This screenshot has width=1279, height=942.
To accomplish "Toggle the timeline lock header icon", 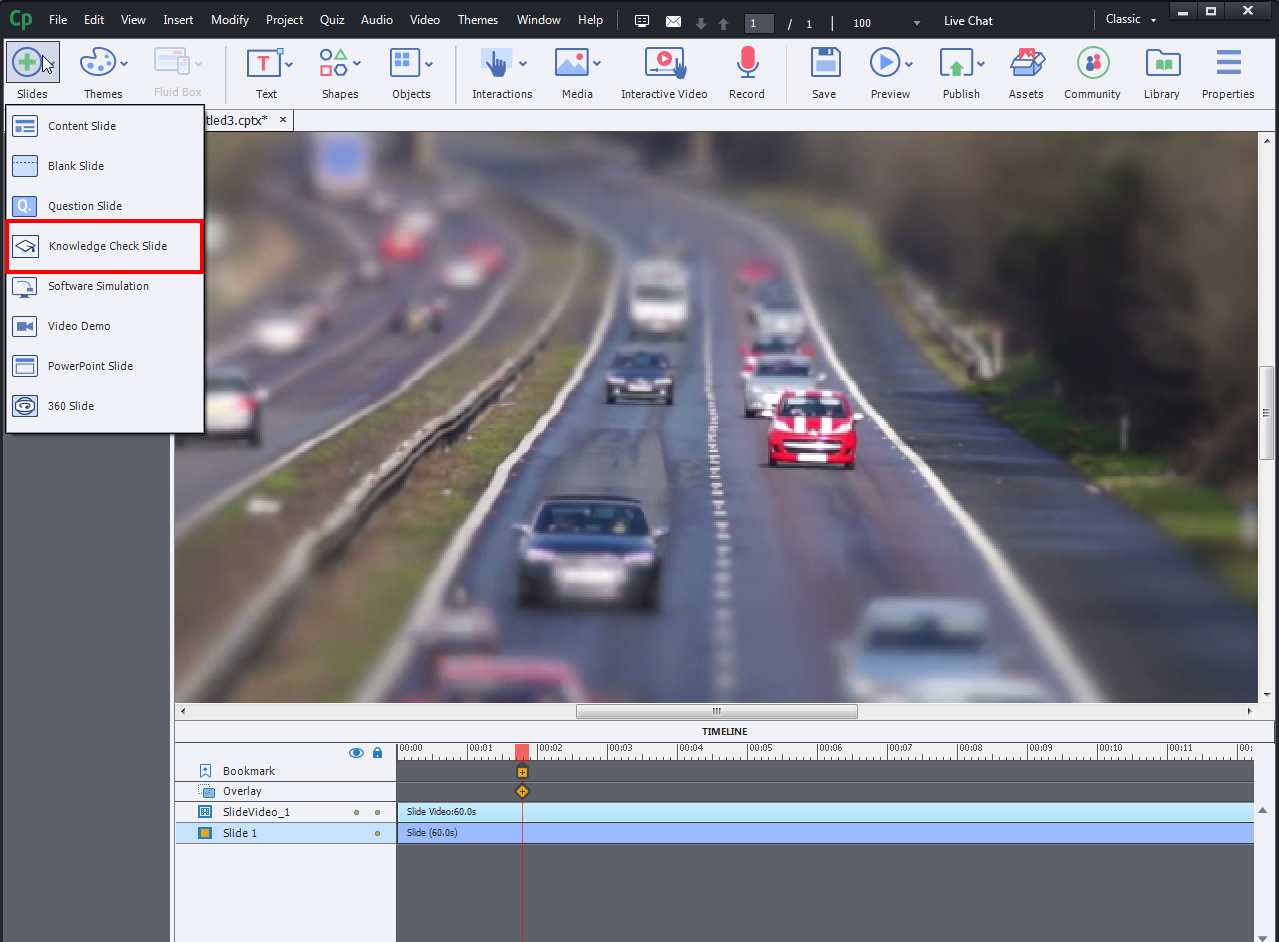I will tap(377, 753).
